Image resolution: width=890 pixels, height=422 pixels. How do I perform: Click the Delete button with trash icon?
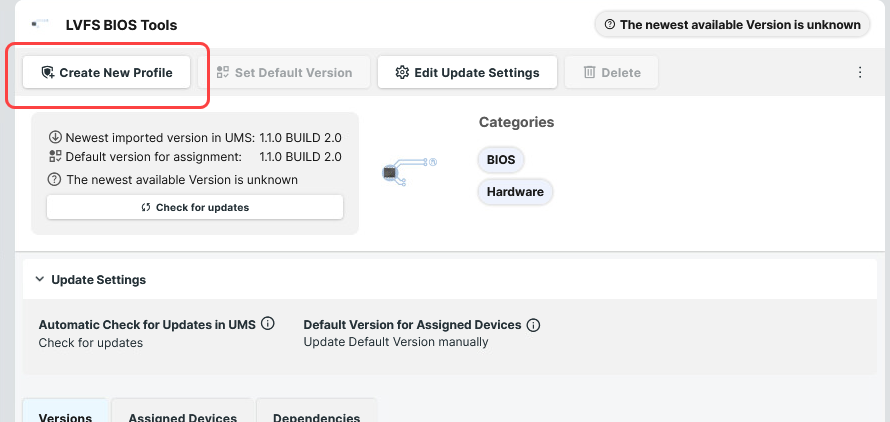[x=611, y=73]
